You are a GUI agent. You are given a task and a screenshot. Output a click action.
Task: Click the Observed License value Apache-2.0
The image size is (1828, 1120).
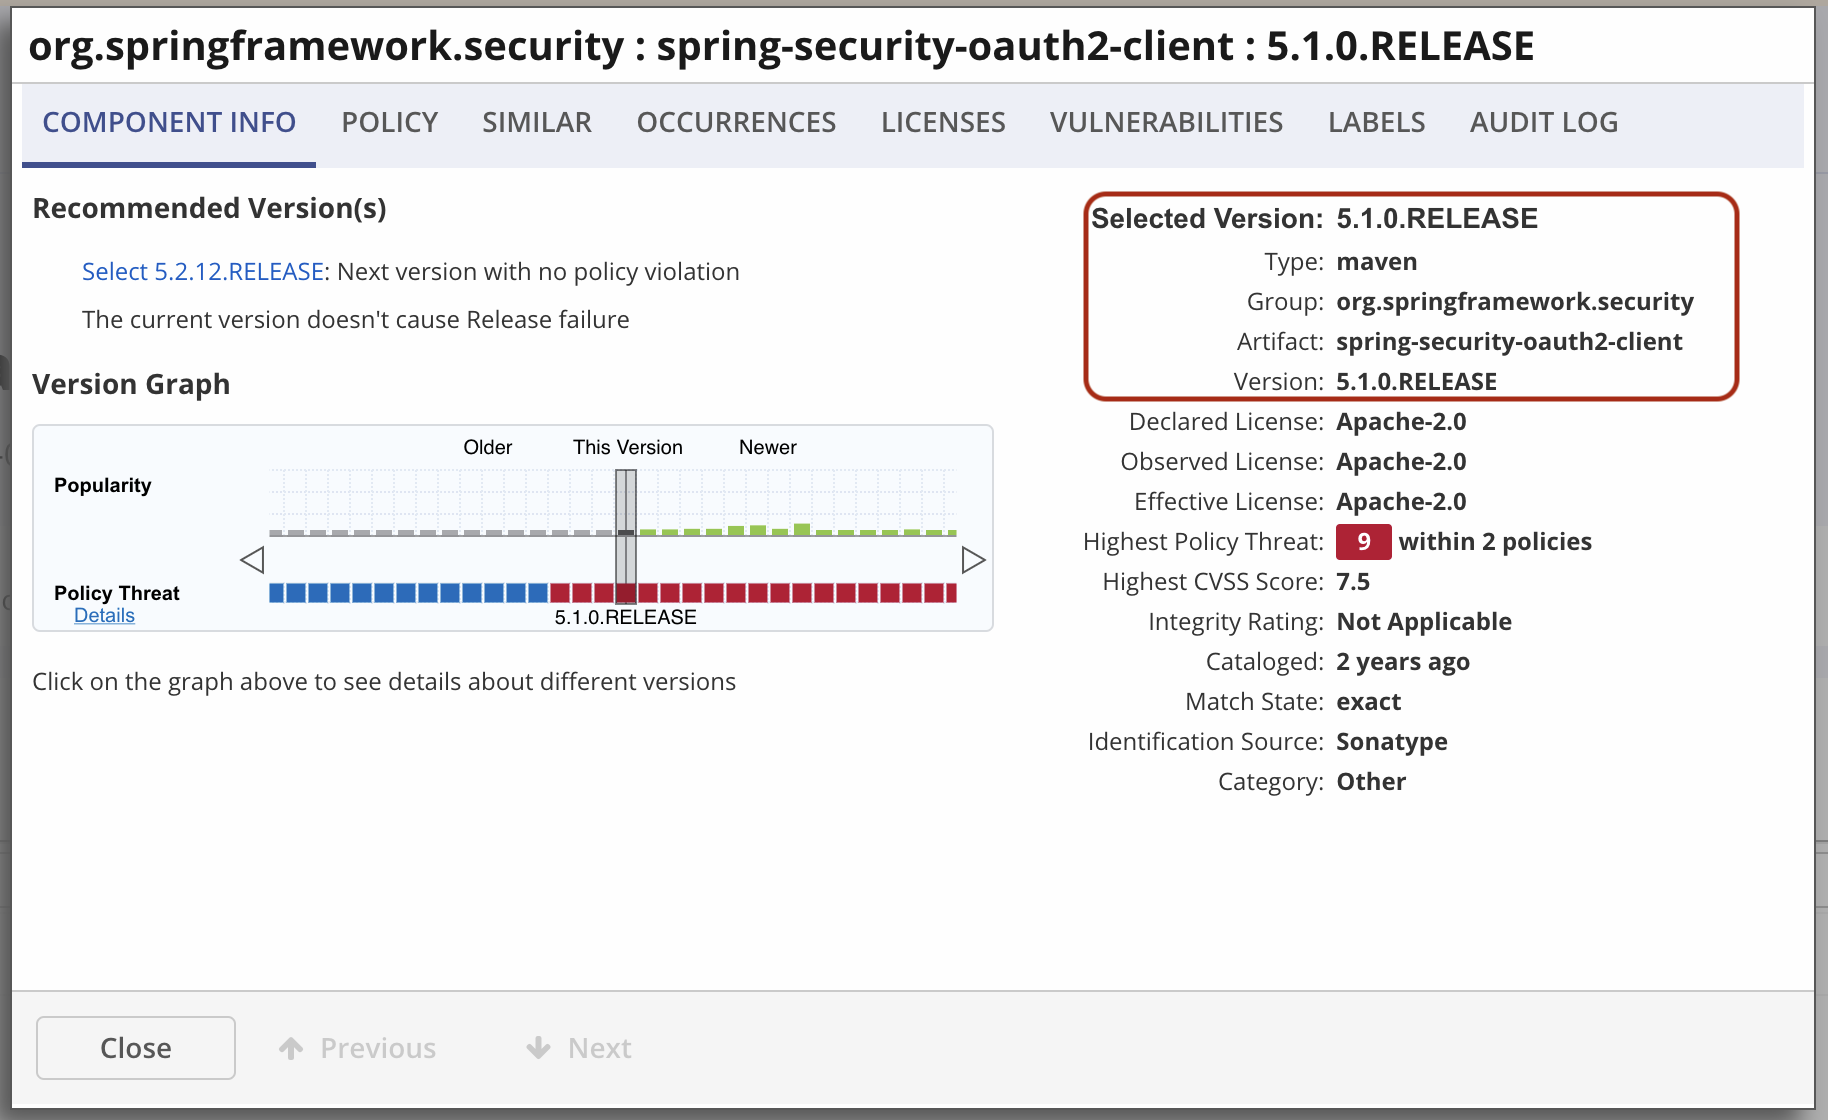(x=1401, y=462)
